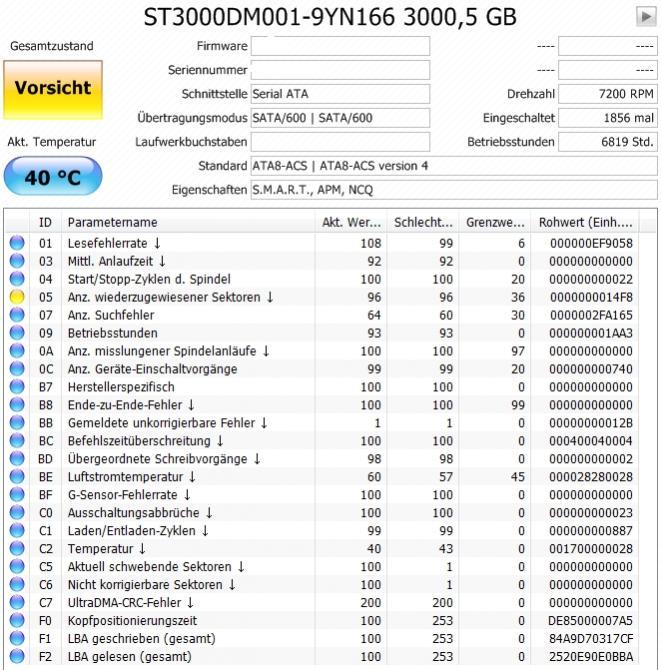The image size is (661, 670).
Task: Click the status icon for Kopfpositionierungszeit
Action: [x=17, y=620]
